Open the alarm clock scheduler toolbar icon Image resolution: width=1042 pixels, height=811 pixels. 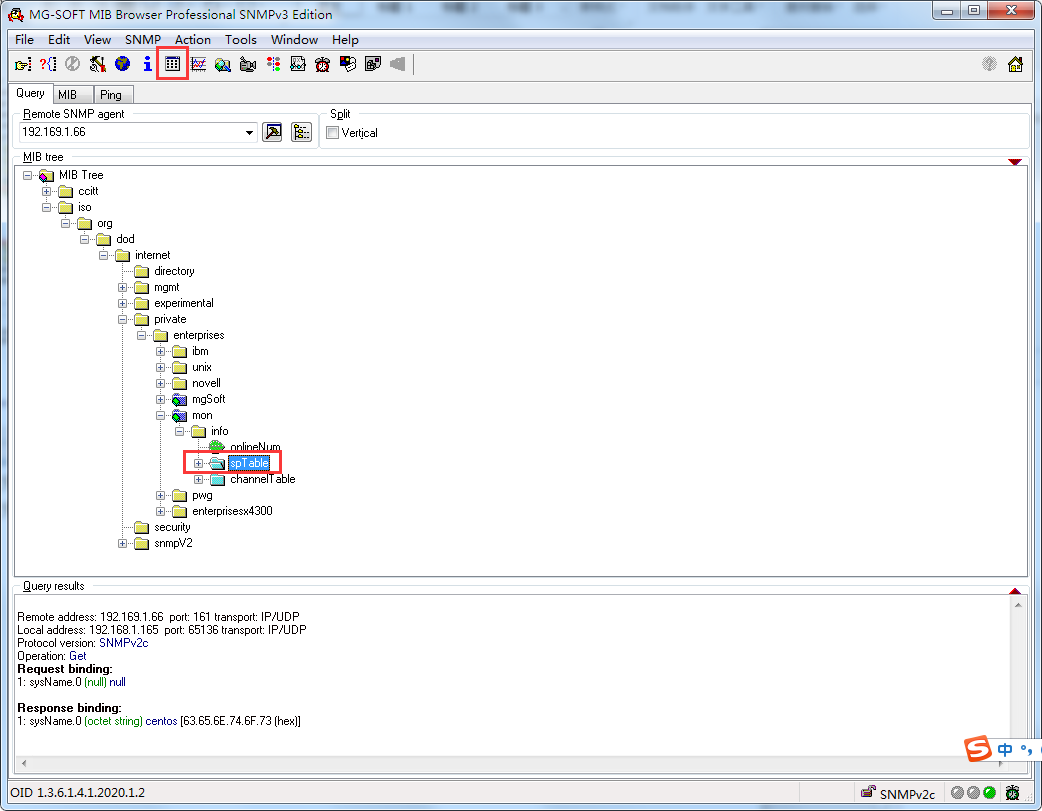(x=321, y=63)
